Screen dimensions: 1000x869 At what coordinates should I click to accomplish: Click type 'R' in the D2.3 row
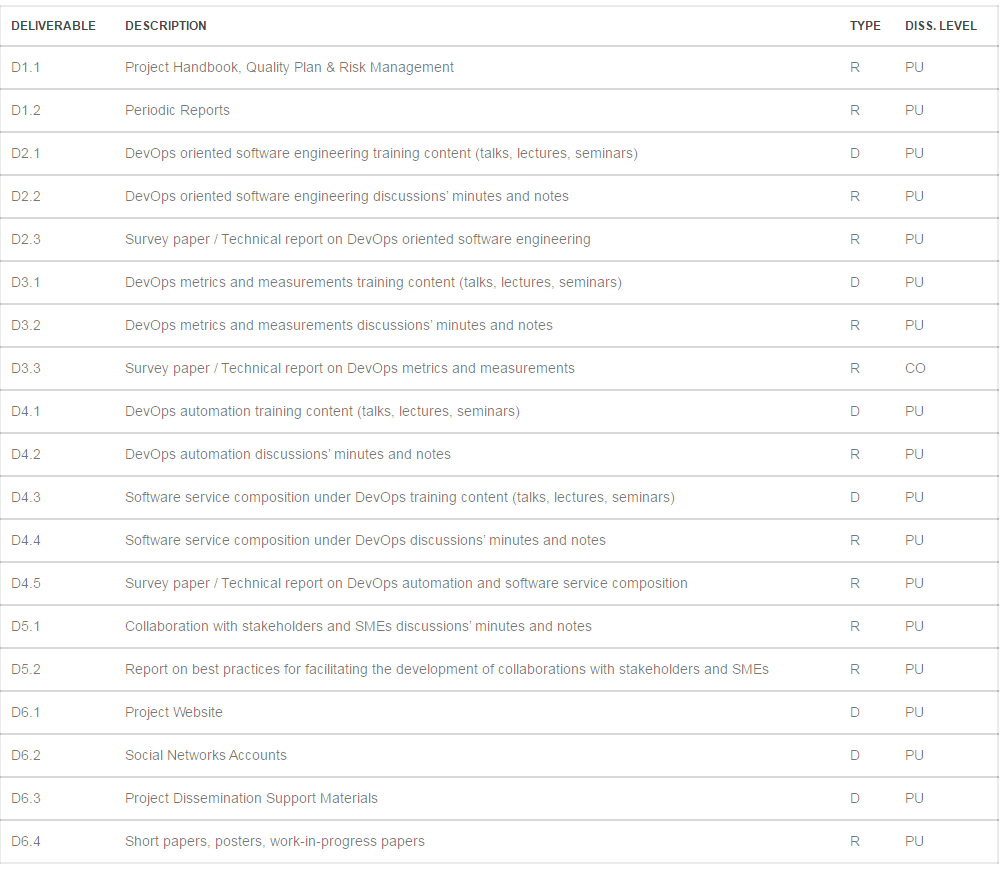[855, 240]
